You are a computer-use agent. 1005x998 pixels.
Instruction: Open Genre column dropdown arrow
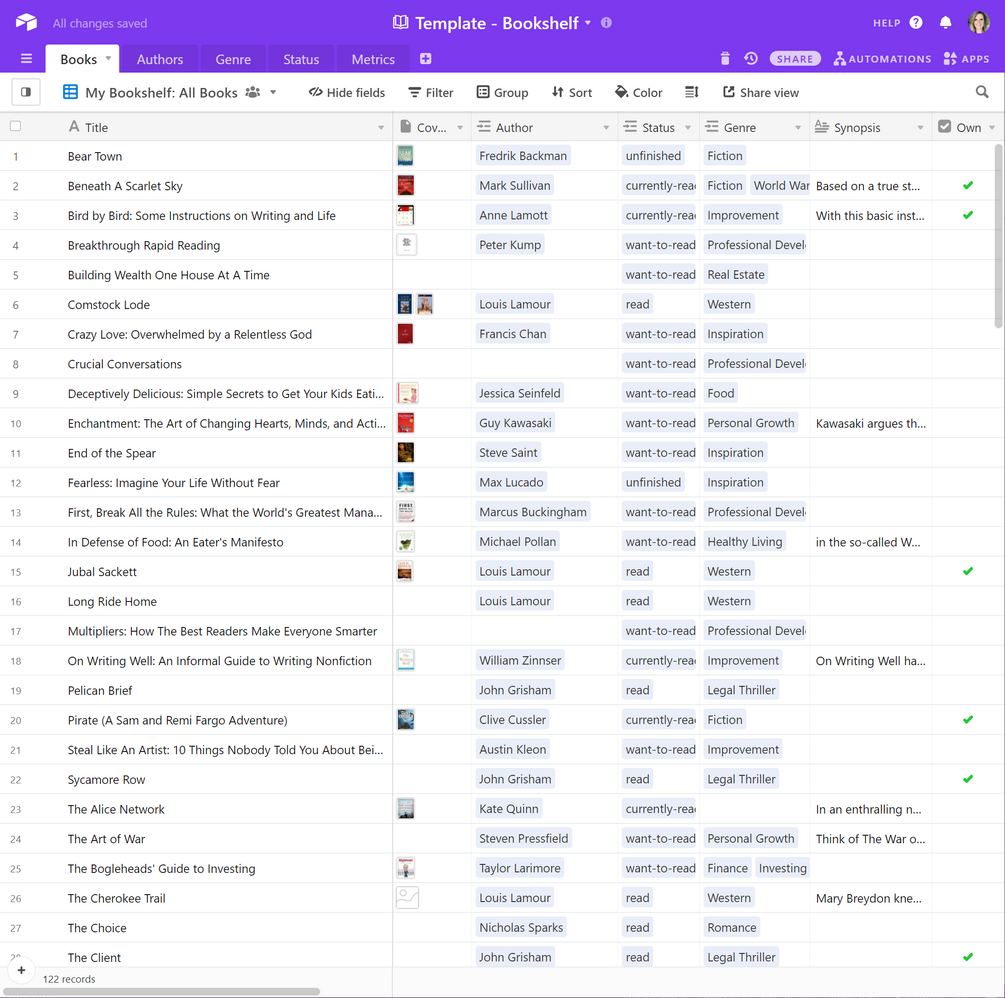click(798, 128)
